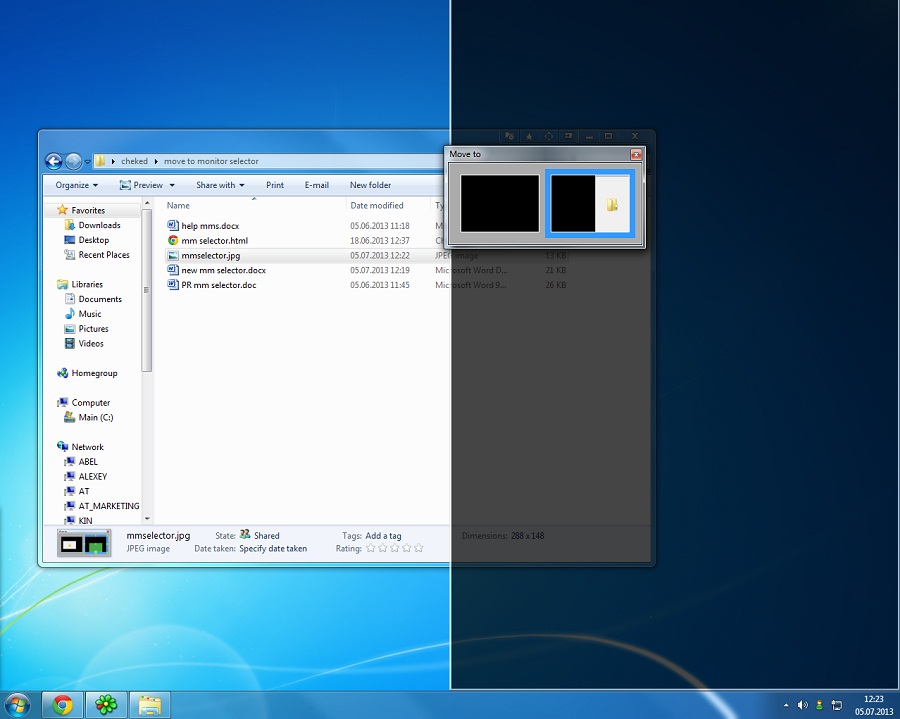The image size is (900, 719).
Task: Select the mm selector.html file
Action: click(214, 241)
